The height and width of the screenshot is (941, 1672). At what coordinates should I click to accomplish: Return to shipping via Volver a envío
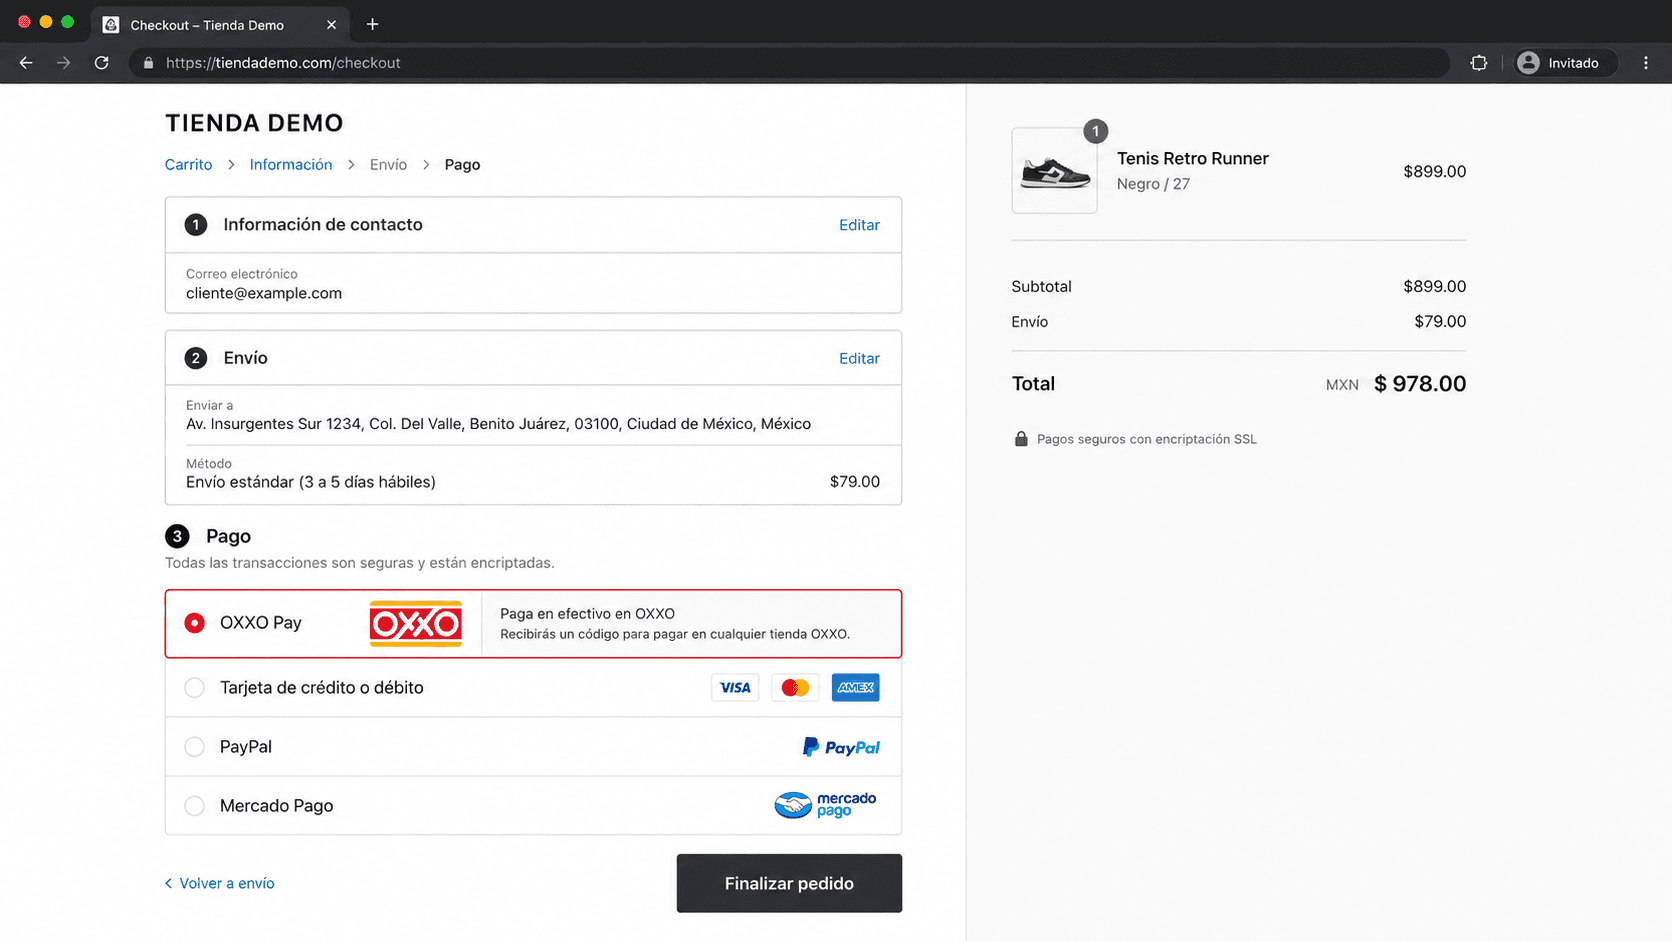click(220, 883)
